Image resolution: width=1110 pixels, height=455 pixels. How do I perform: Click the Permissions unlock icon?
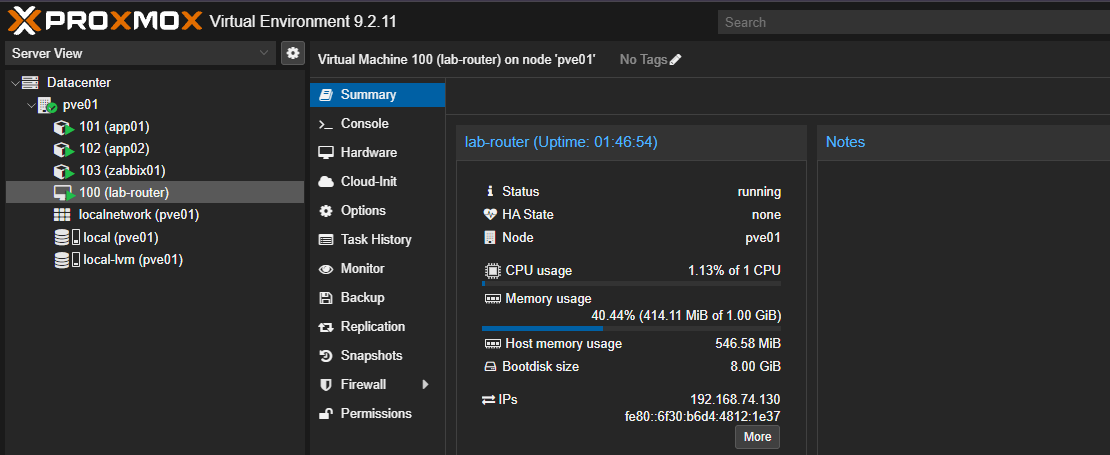click(x=326, y=414)
